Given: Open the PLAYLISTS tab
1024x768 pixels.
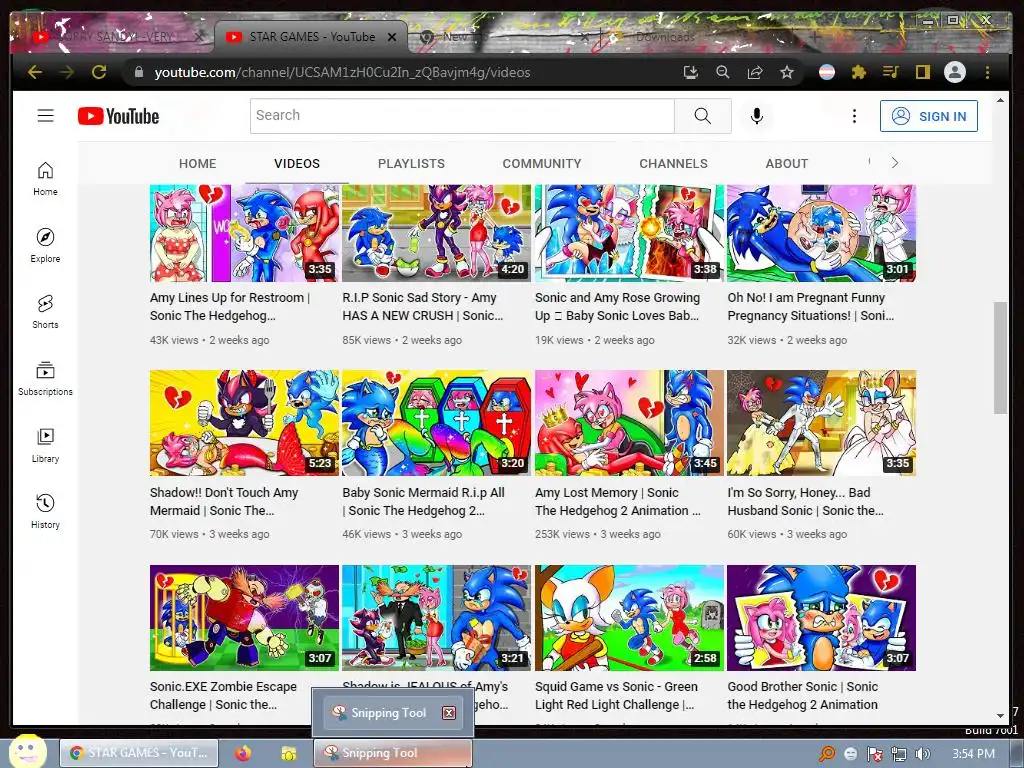Looking at the screenshot, I should click(411, 163).
